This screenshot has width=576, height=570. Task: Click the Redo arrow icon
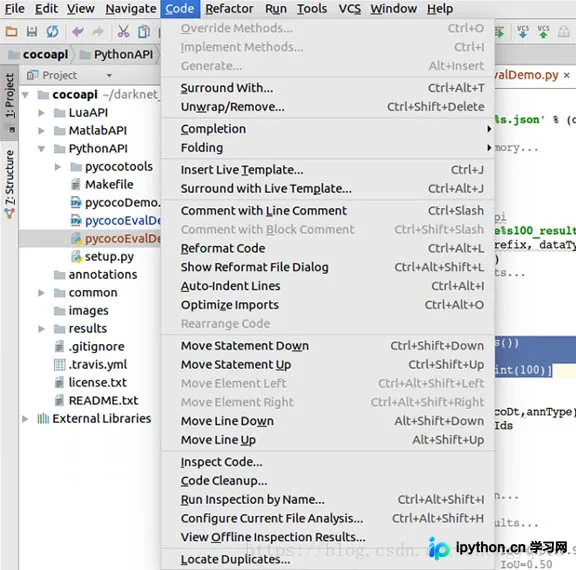coord(98,32)
